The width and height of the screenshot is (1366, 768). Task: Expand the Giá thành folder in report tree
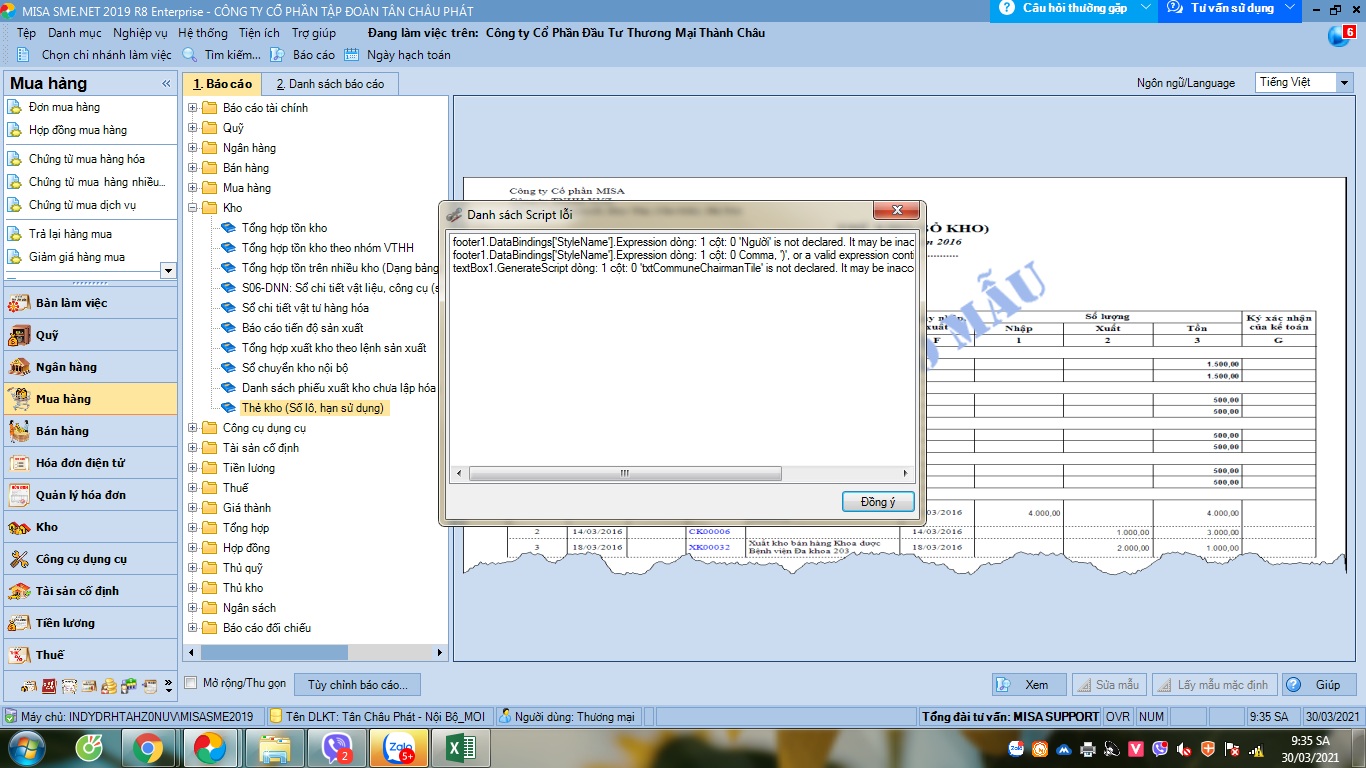(193, 508)
